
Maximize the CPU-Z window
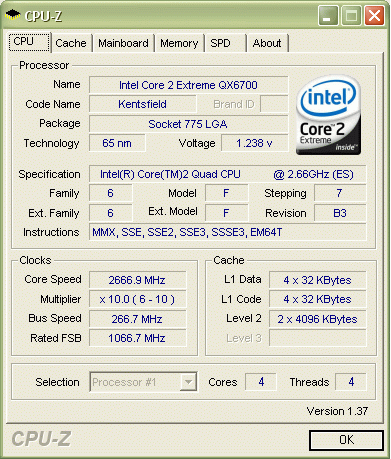351,15
